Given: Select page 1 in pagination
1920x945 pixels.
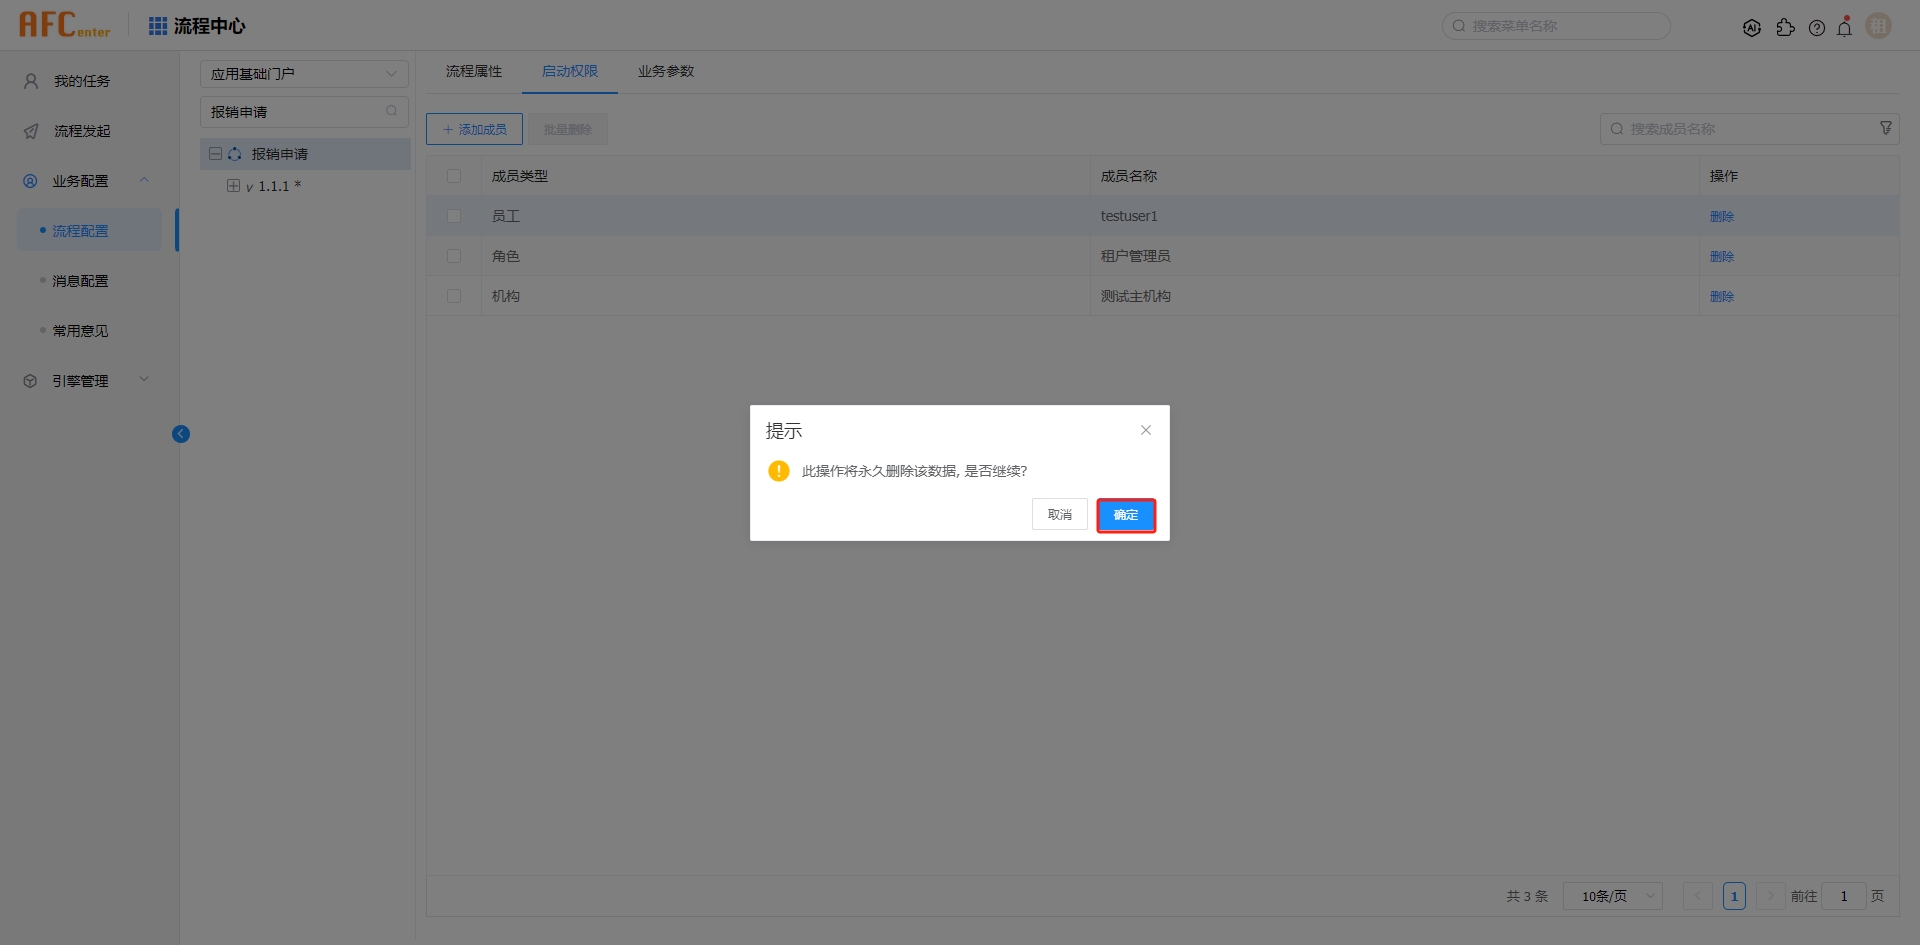Looking at the screenshot, I should (1734, 896).
